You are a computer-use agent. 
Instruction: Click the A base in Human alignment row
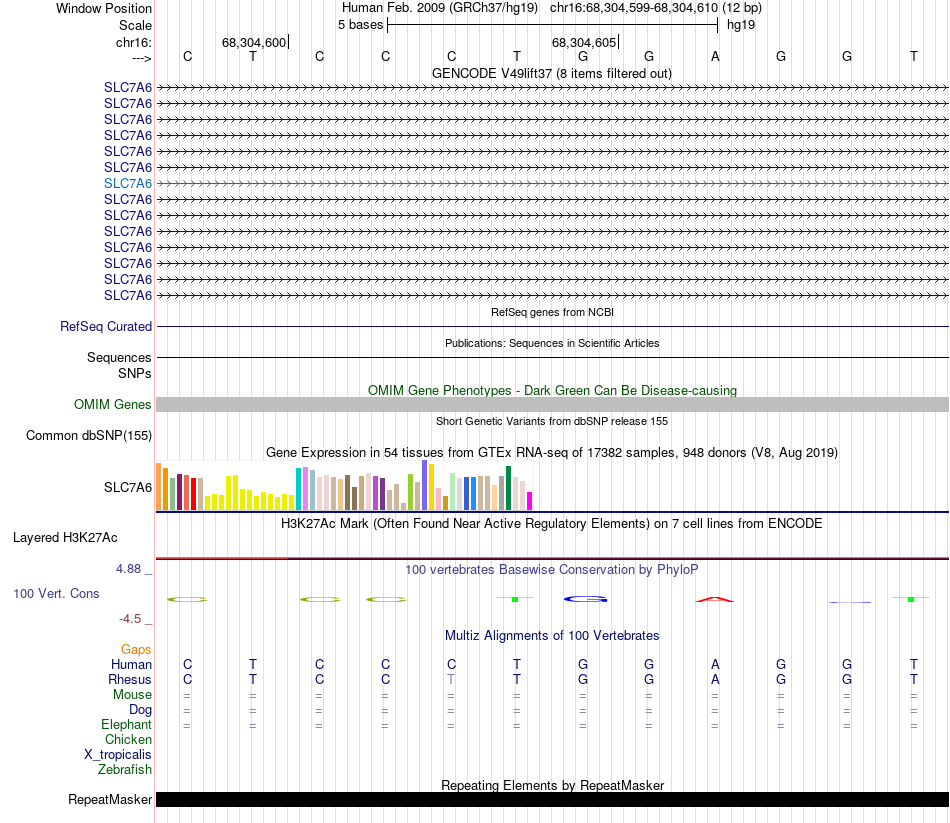715,664
